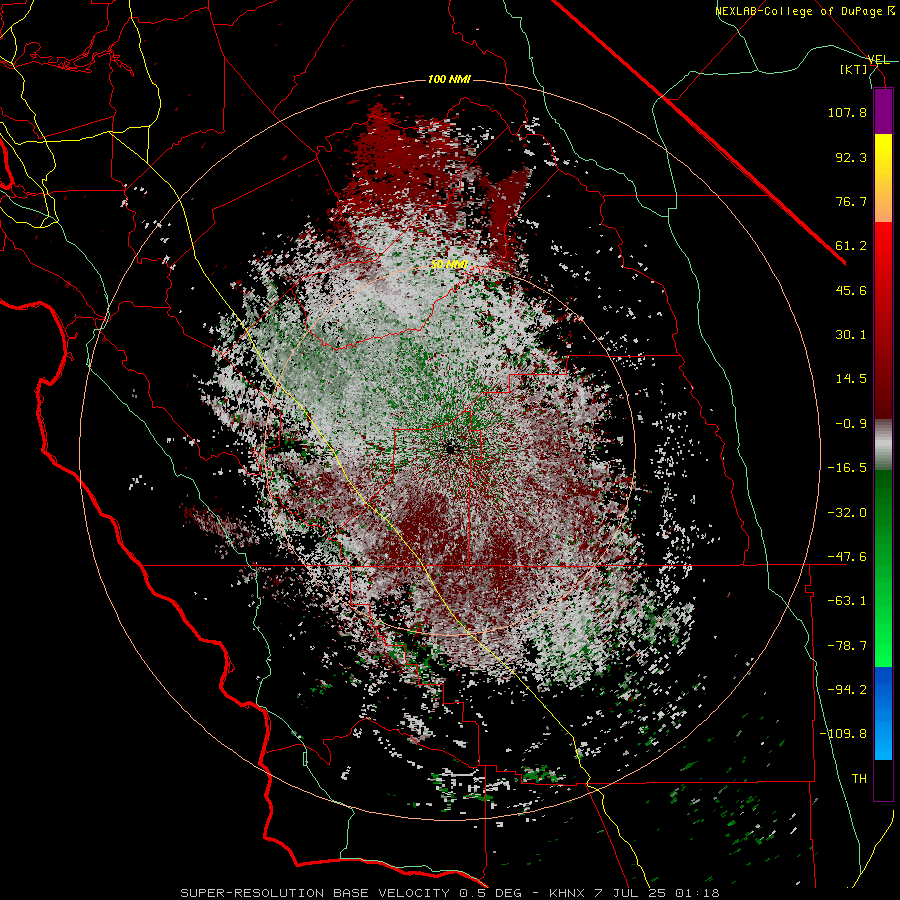Select the 92.3 scale value
The image size is (900, 900).
click(851, 157)
